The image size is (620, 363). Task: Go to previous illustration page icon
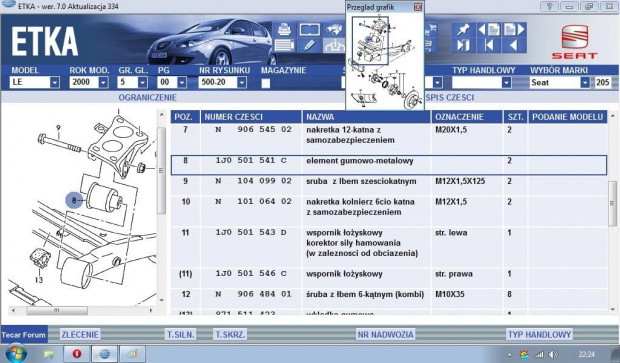488,30
